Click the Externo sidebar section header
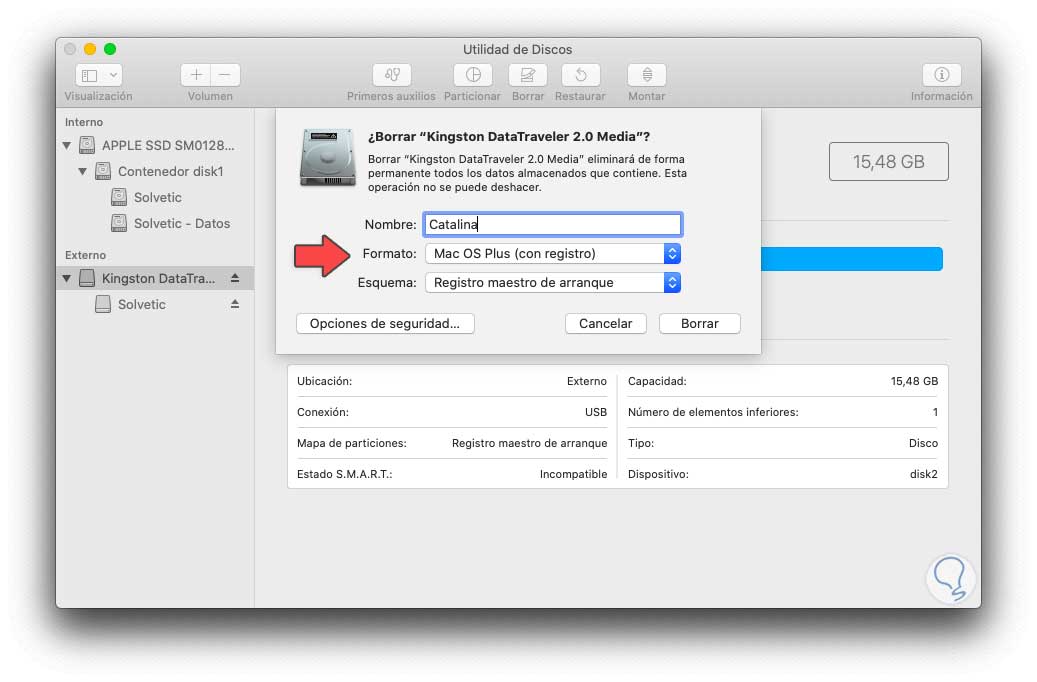1037x682 pixels. click(x=85, y=255)
